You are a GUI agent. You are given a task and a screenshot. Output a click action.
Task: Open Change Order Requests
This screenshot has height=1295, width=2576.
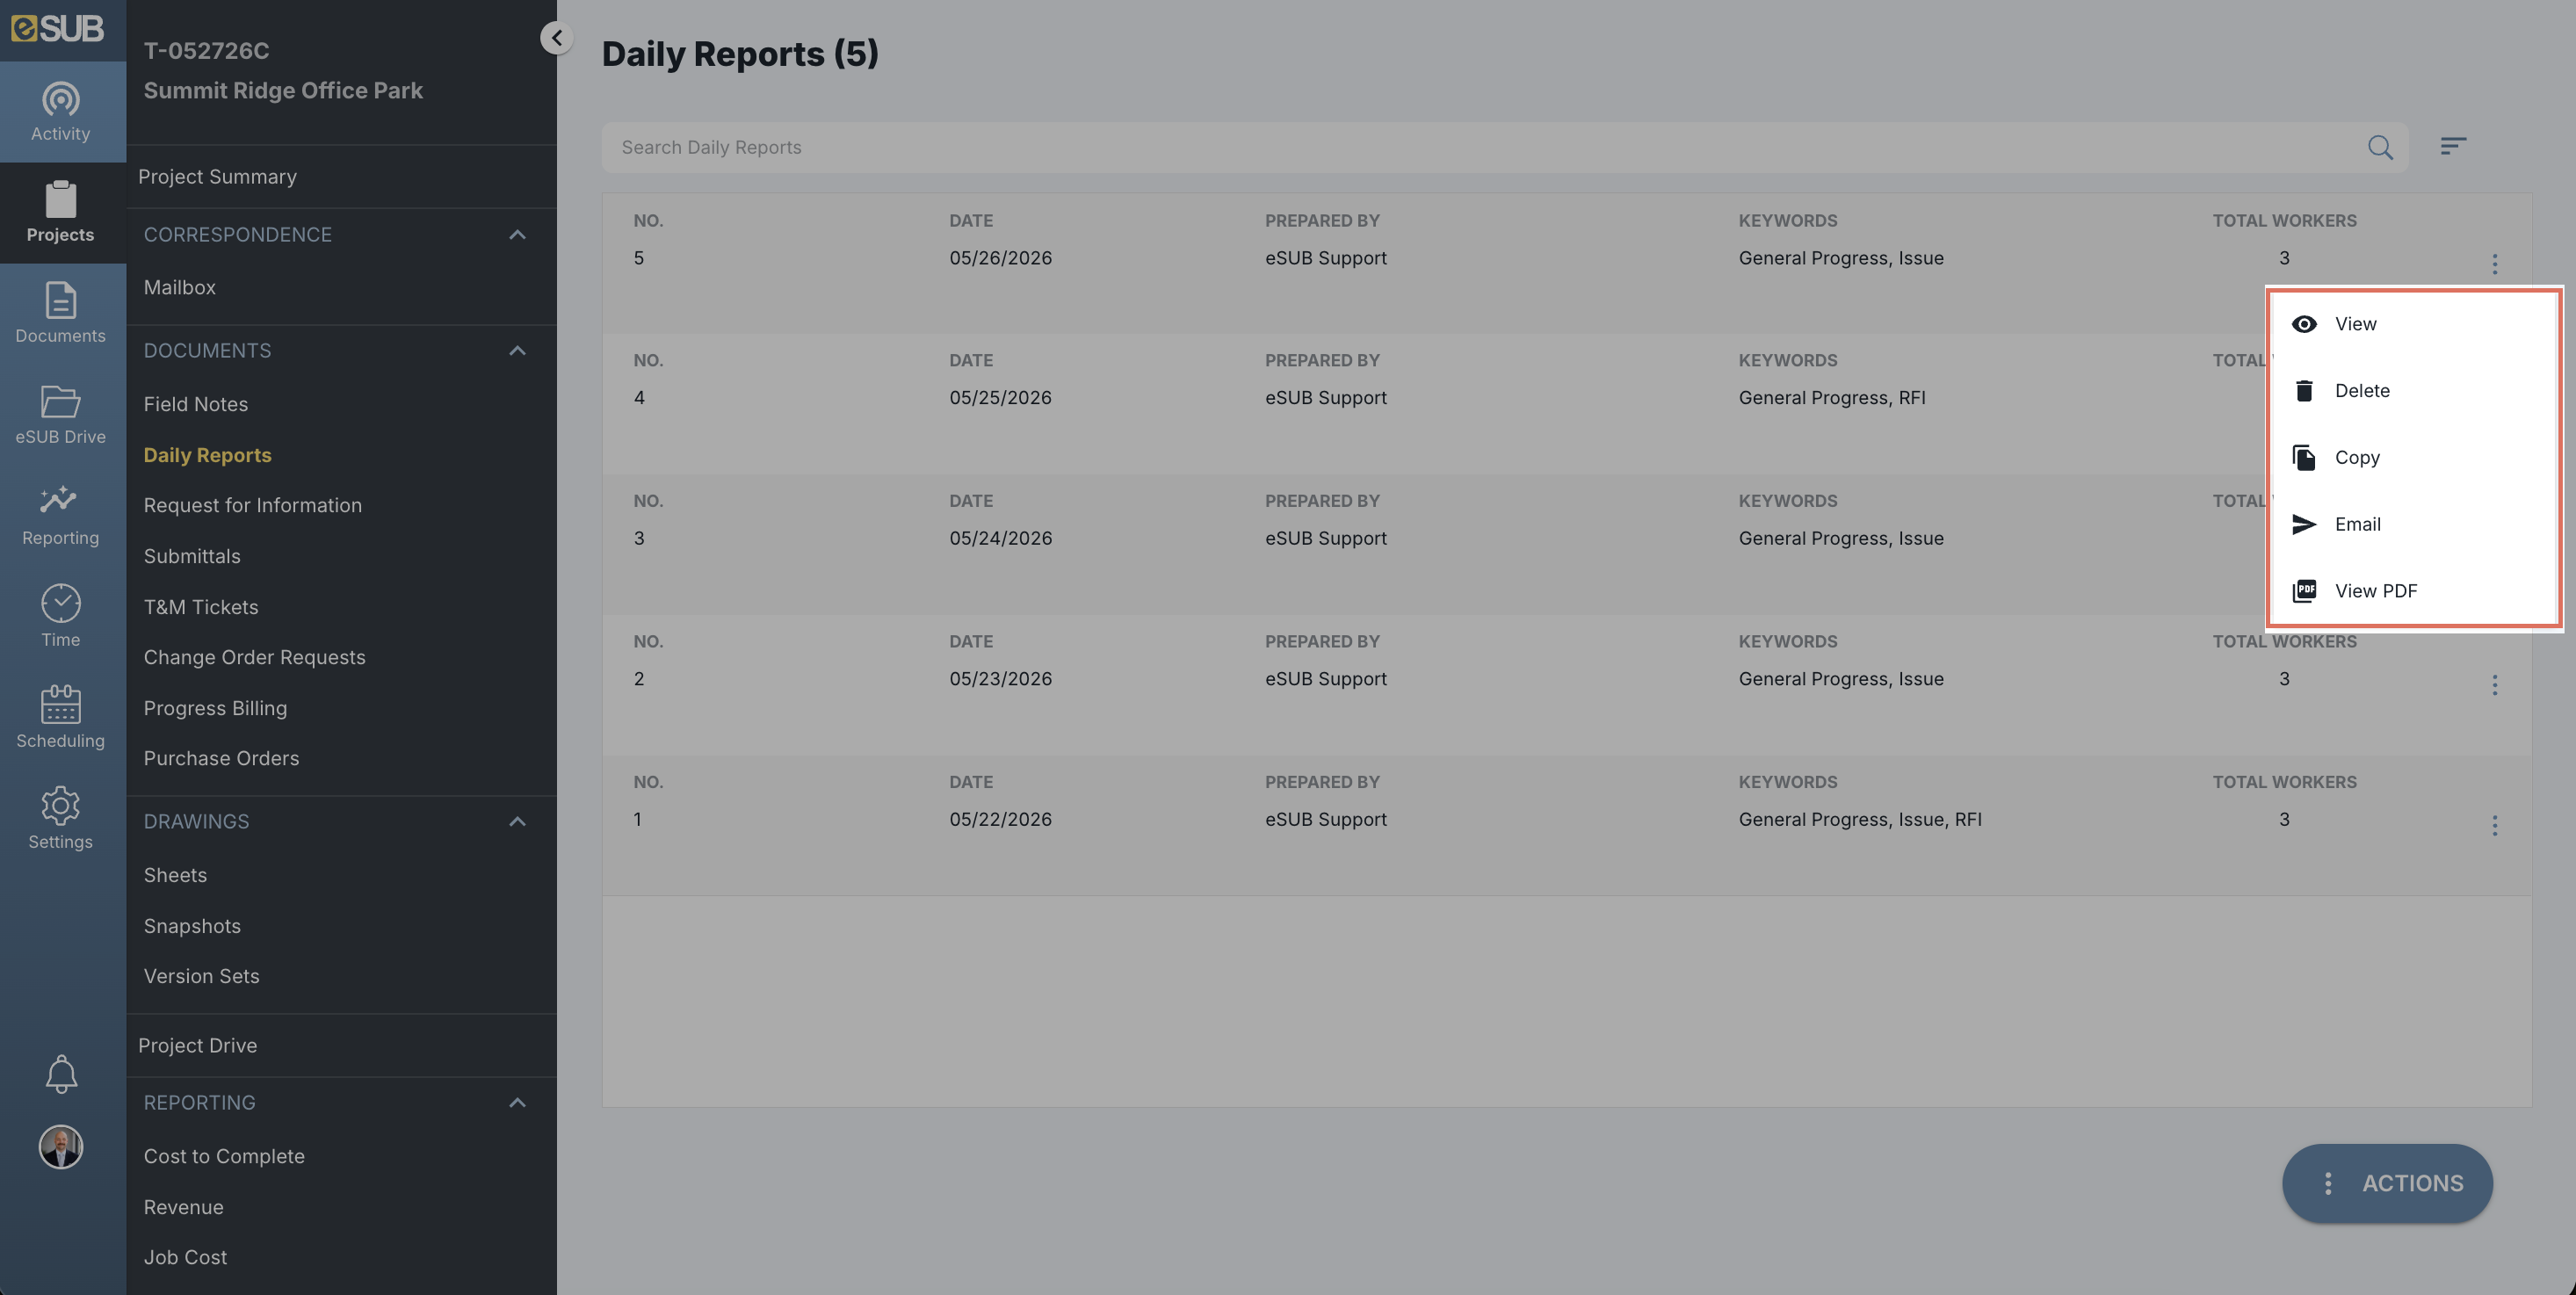255,658
